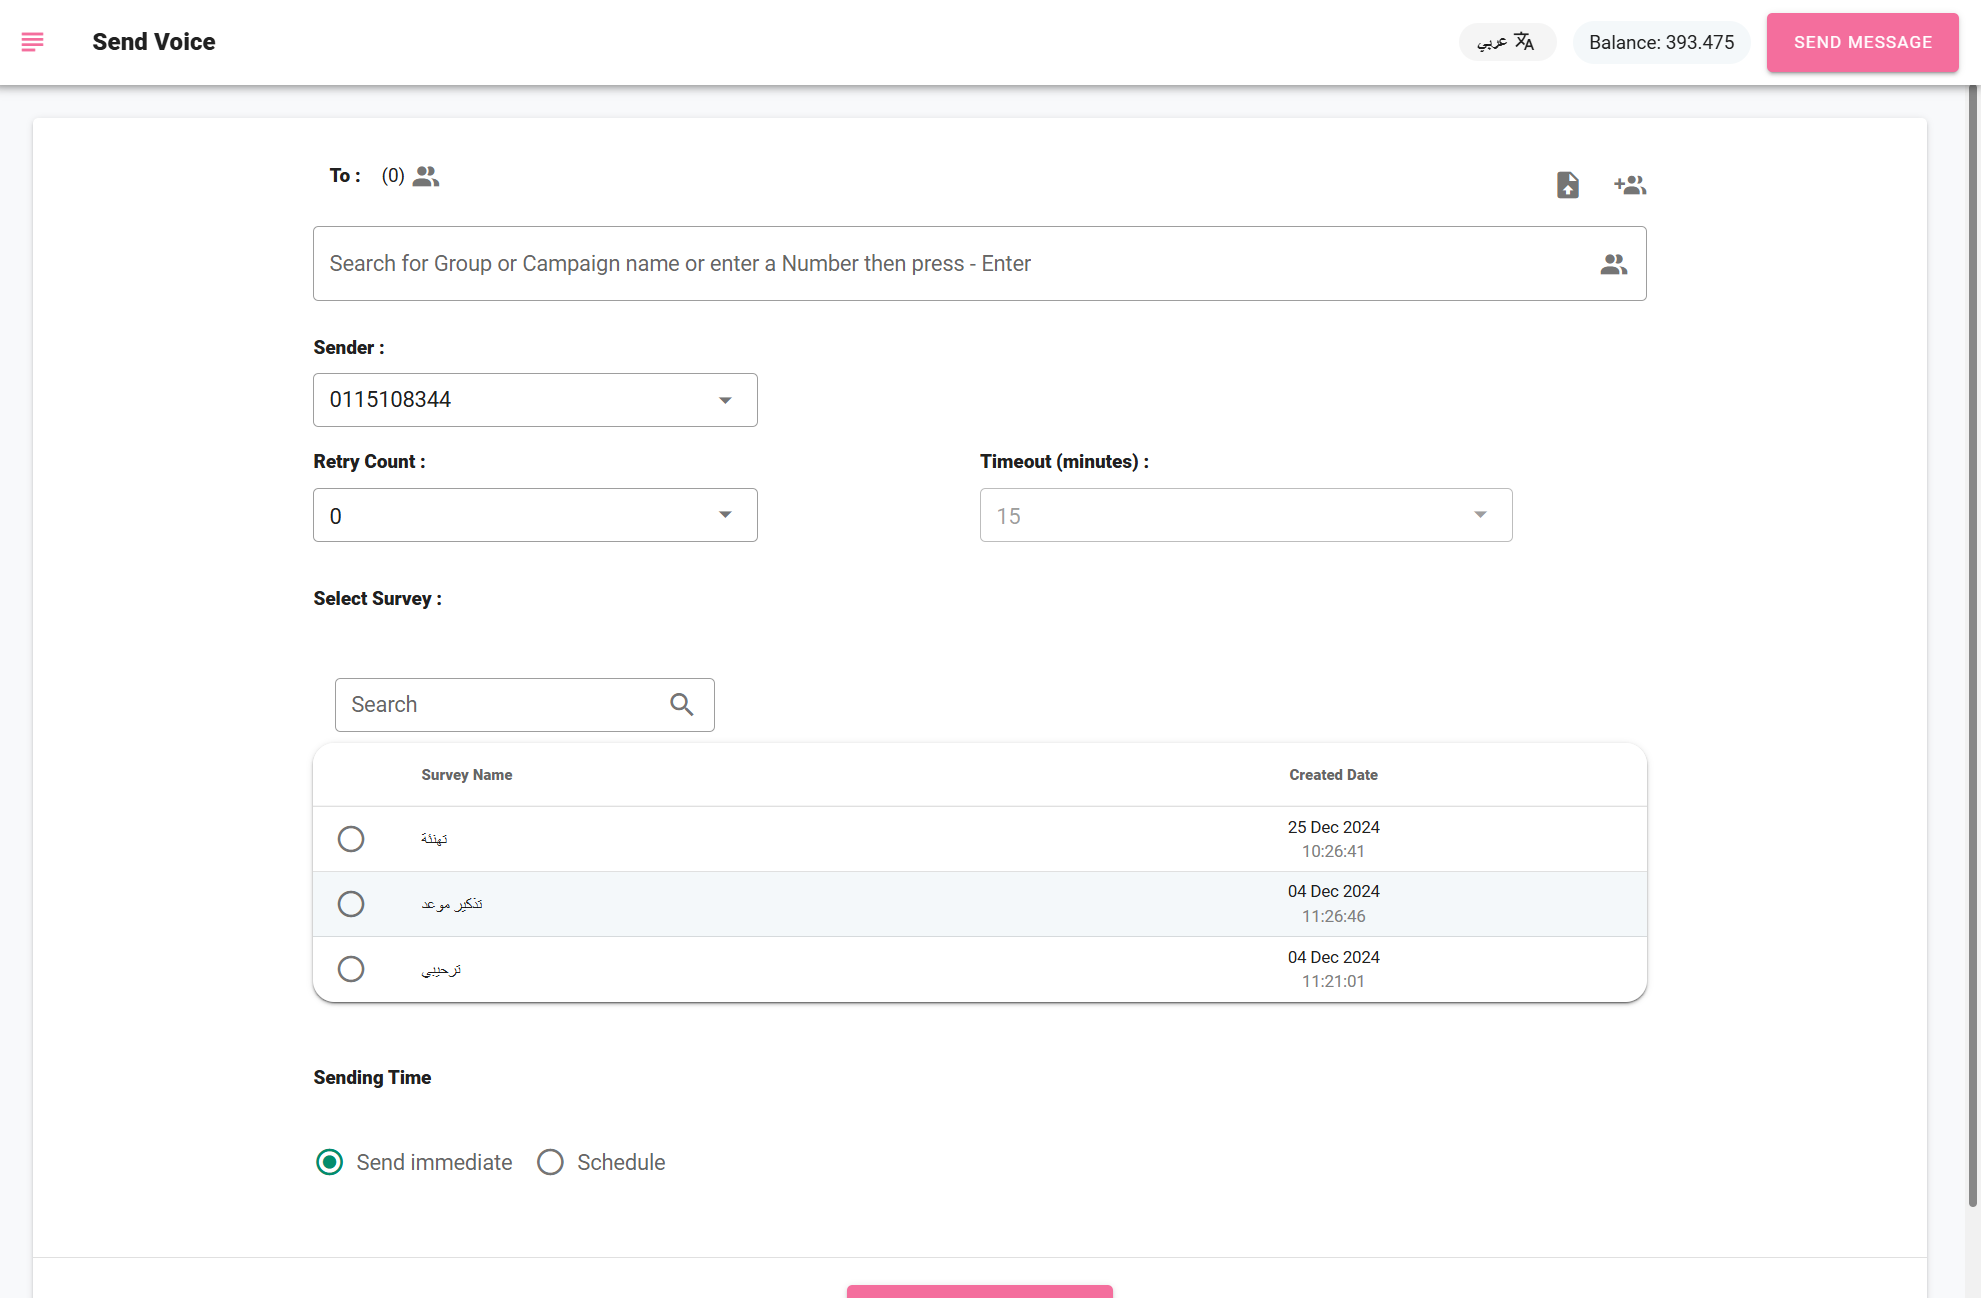This screenshot has height=1298, width=1981.
Task: Click recipients group icon next to To count
Action: click(x=426, y=176)
